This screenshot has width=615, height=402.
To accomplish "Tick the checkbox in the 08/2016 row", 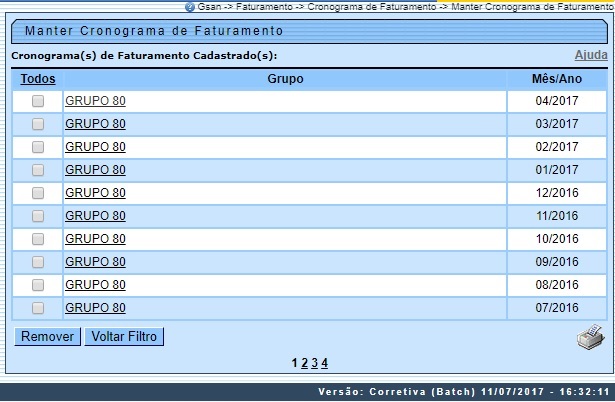I will point(38,285).
